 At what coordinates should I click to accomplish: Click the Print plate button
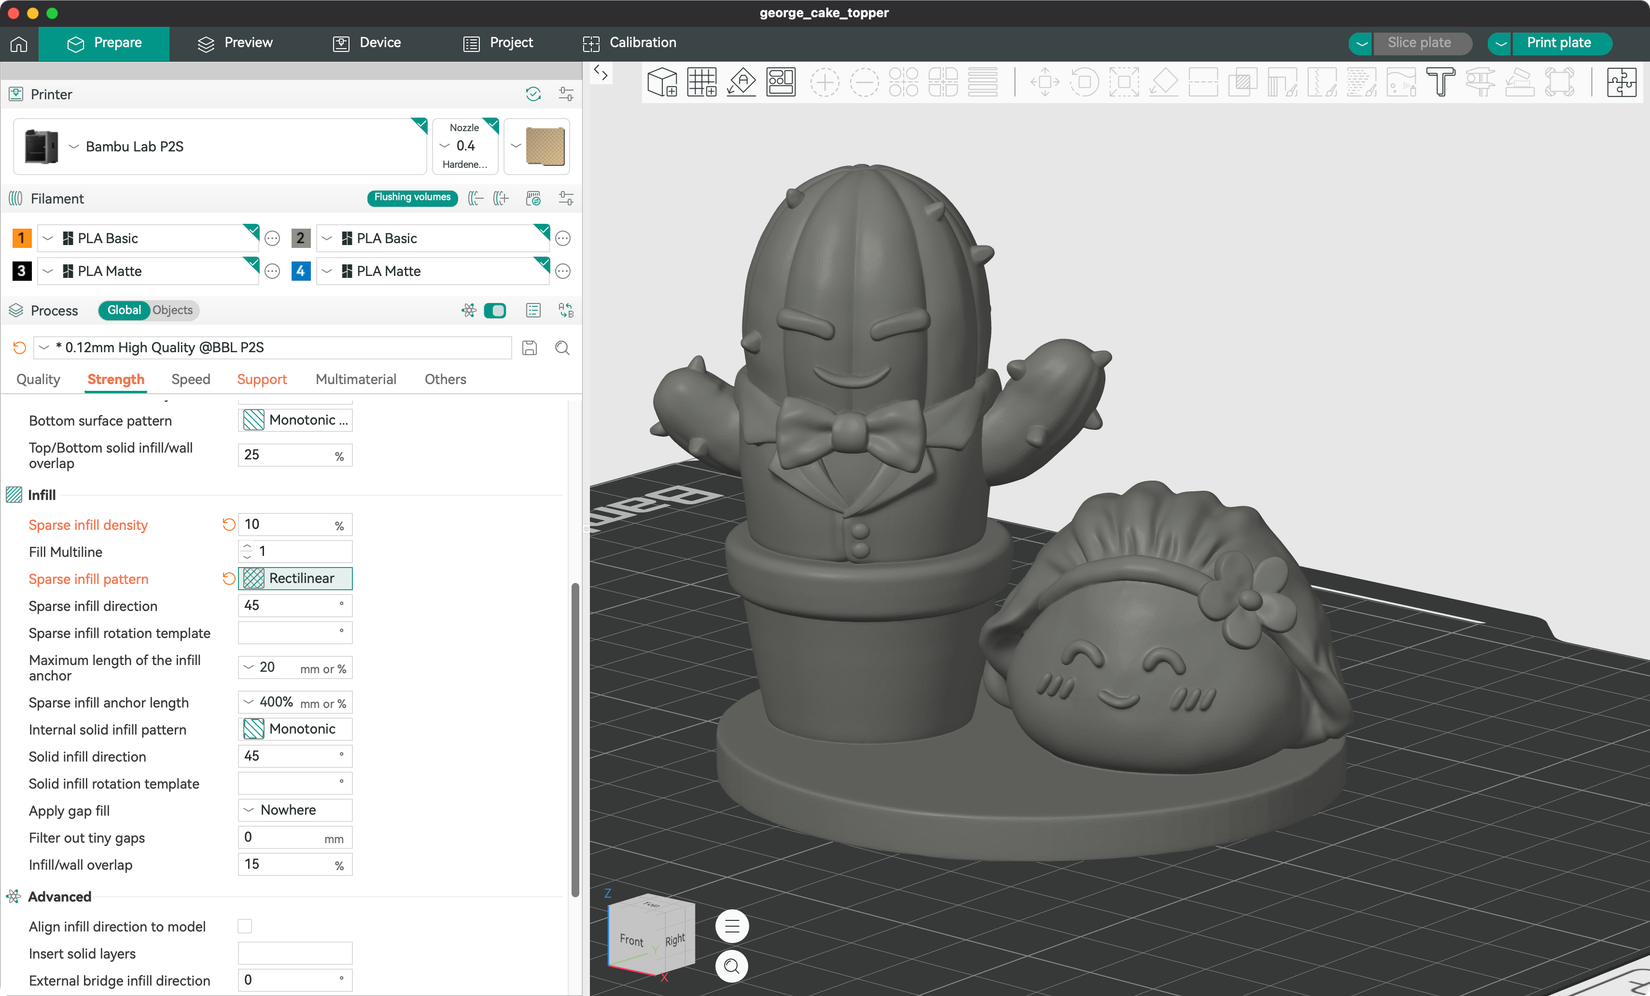click(x=1559, y=43)
